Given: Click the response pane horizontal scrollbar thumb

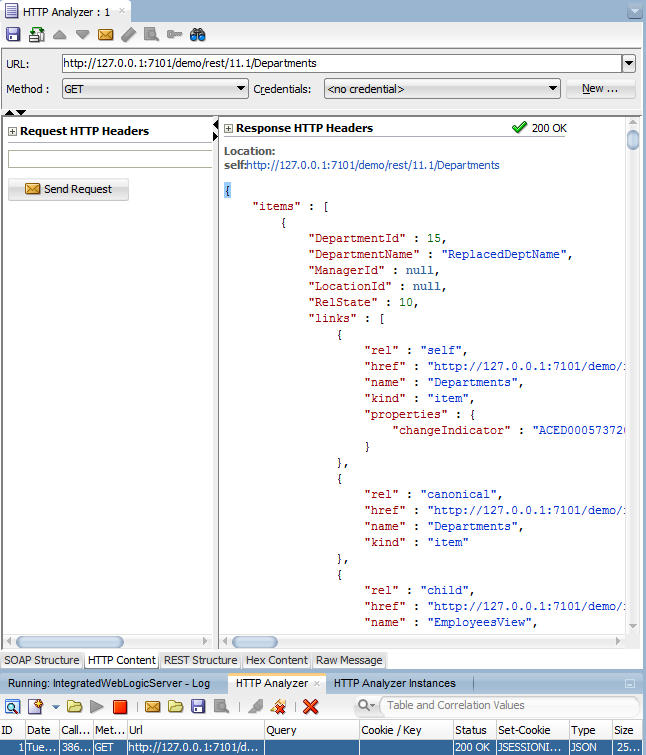Looking at the screenshot, I should tap(255, 642).
